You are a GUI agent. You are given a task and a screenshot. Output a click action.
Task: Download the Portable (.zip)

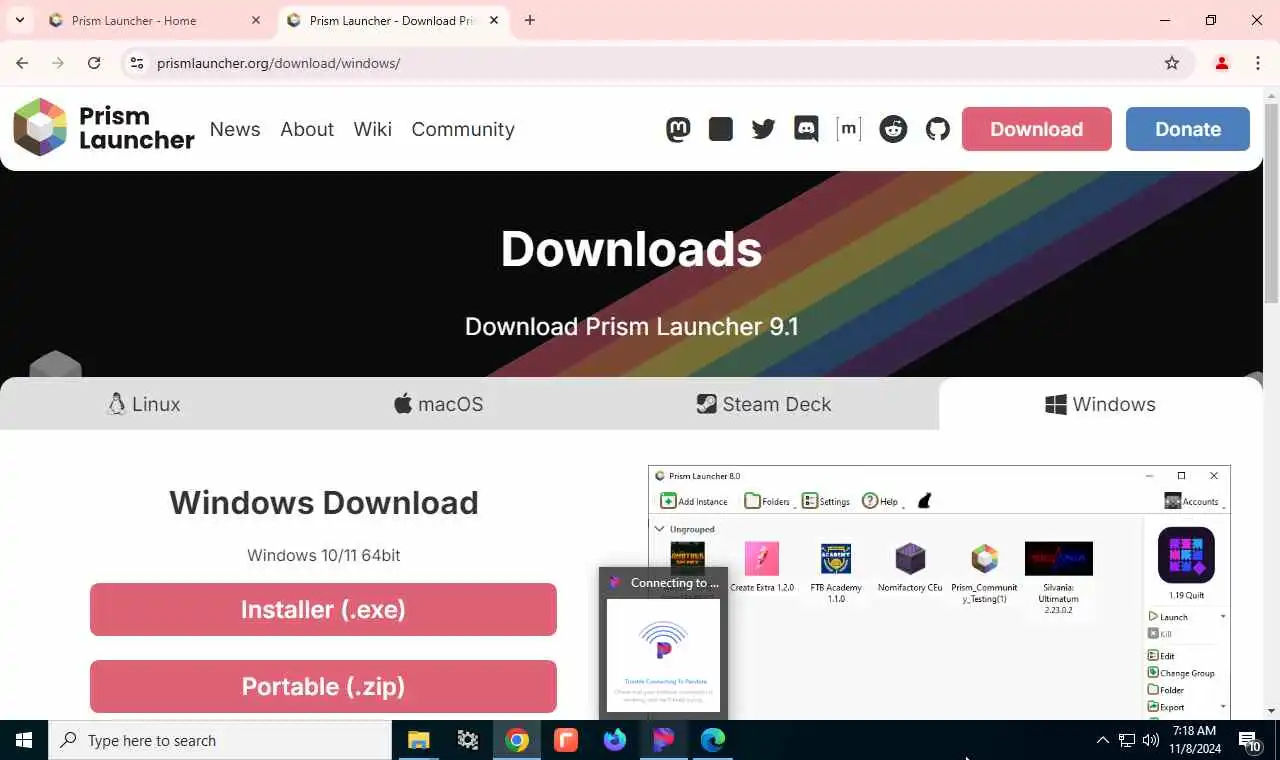[323, 686]
